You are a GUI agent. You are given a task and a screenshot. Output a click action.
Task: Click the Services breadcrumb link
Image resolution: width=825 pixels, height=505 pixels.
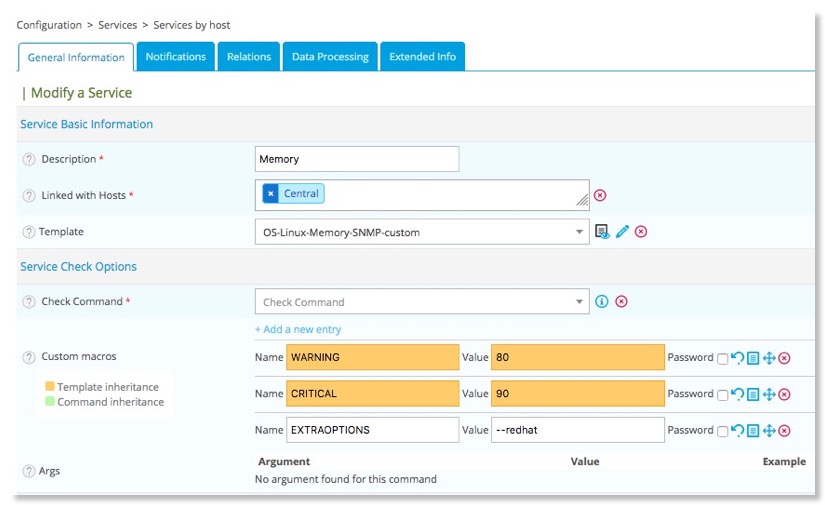118,25
